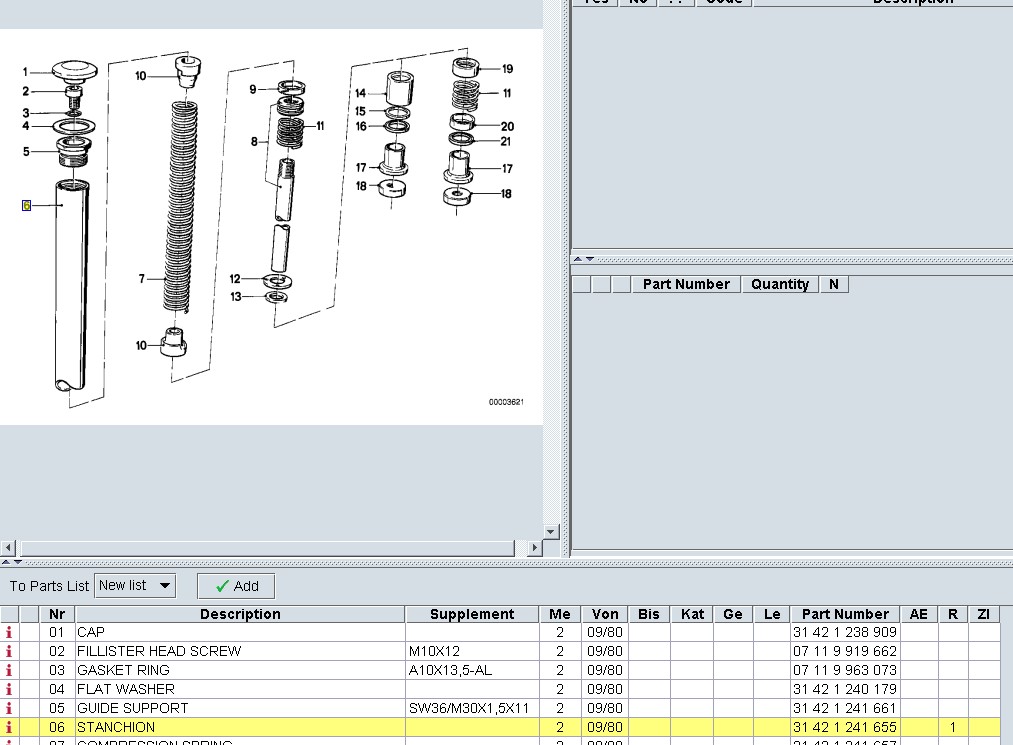Click highlighted callout 6 marker in diagram

(26, 205)
